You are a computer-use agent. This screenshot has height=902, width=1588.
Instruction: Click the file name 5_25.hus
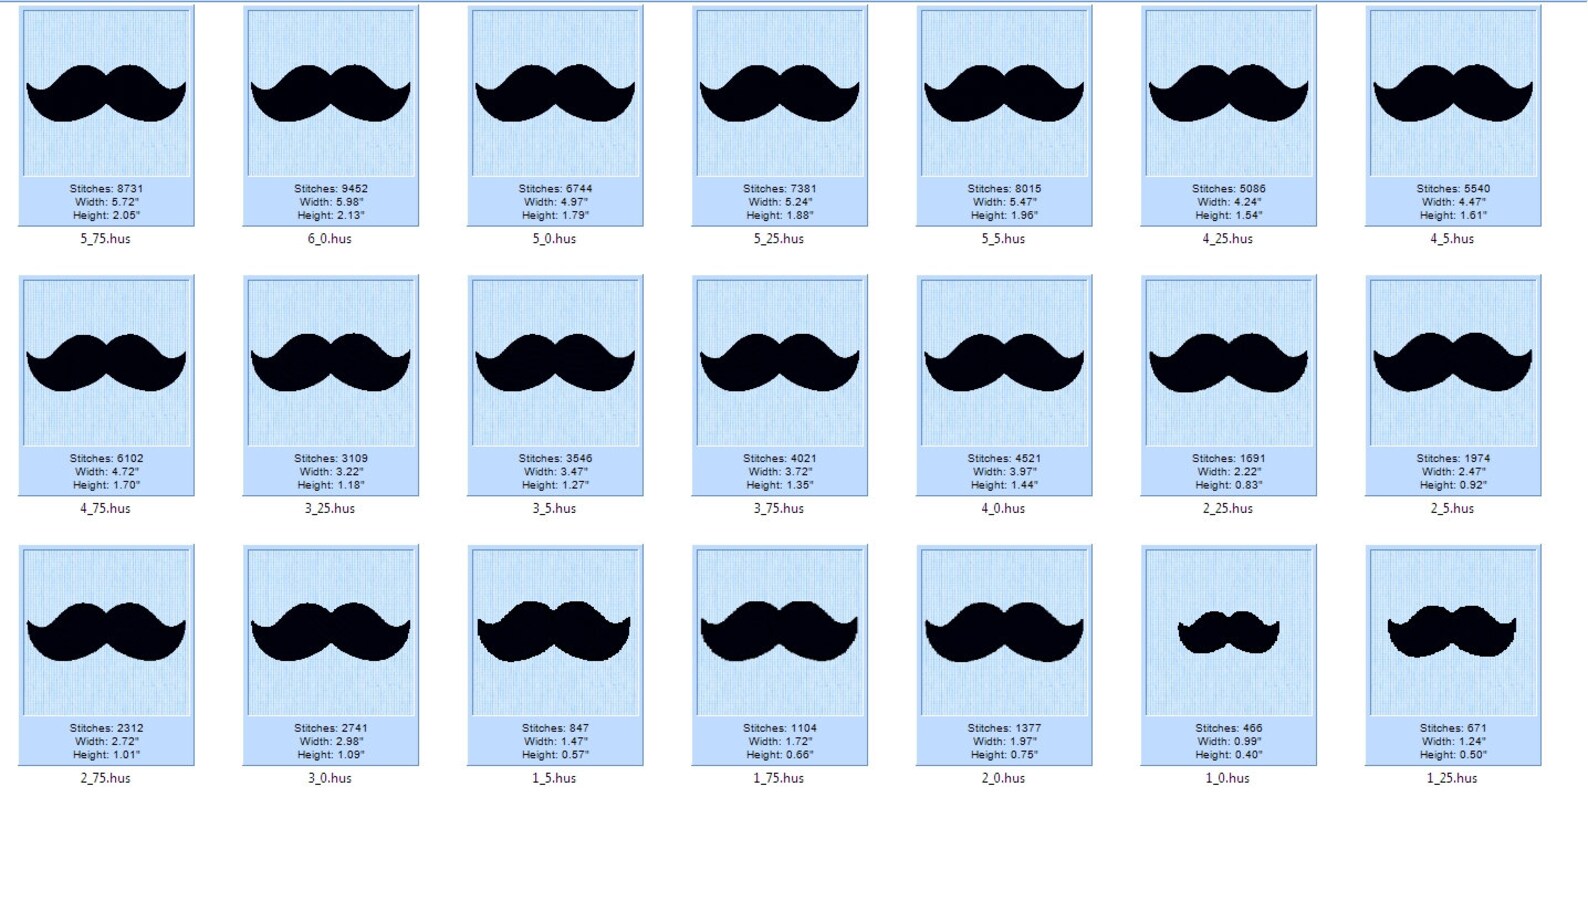(779, 239)
